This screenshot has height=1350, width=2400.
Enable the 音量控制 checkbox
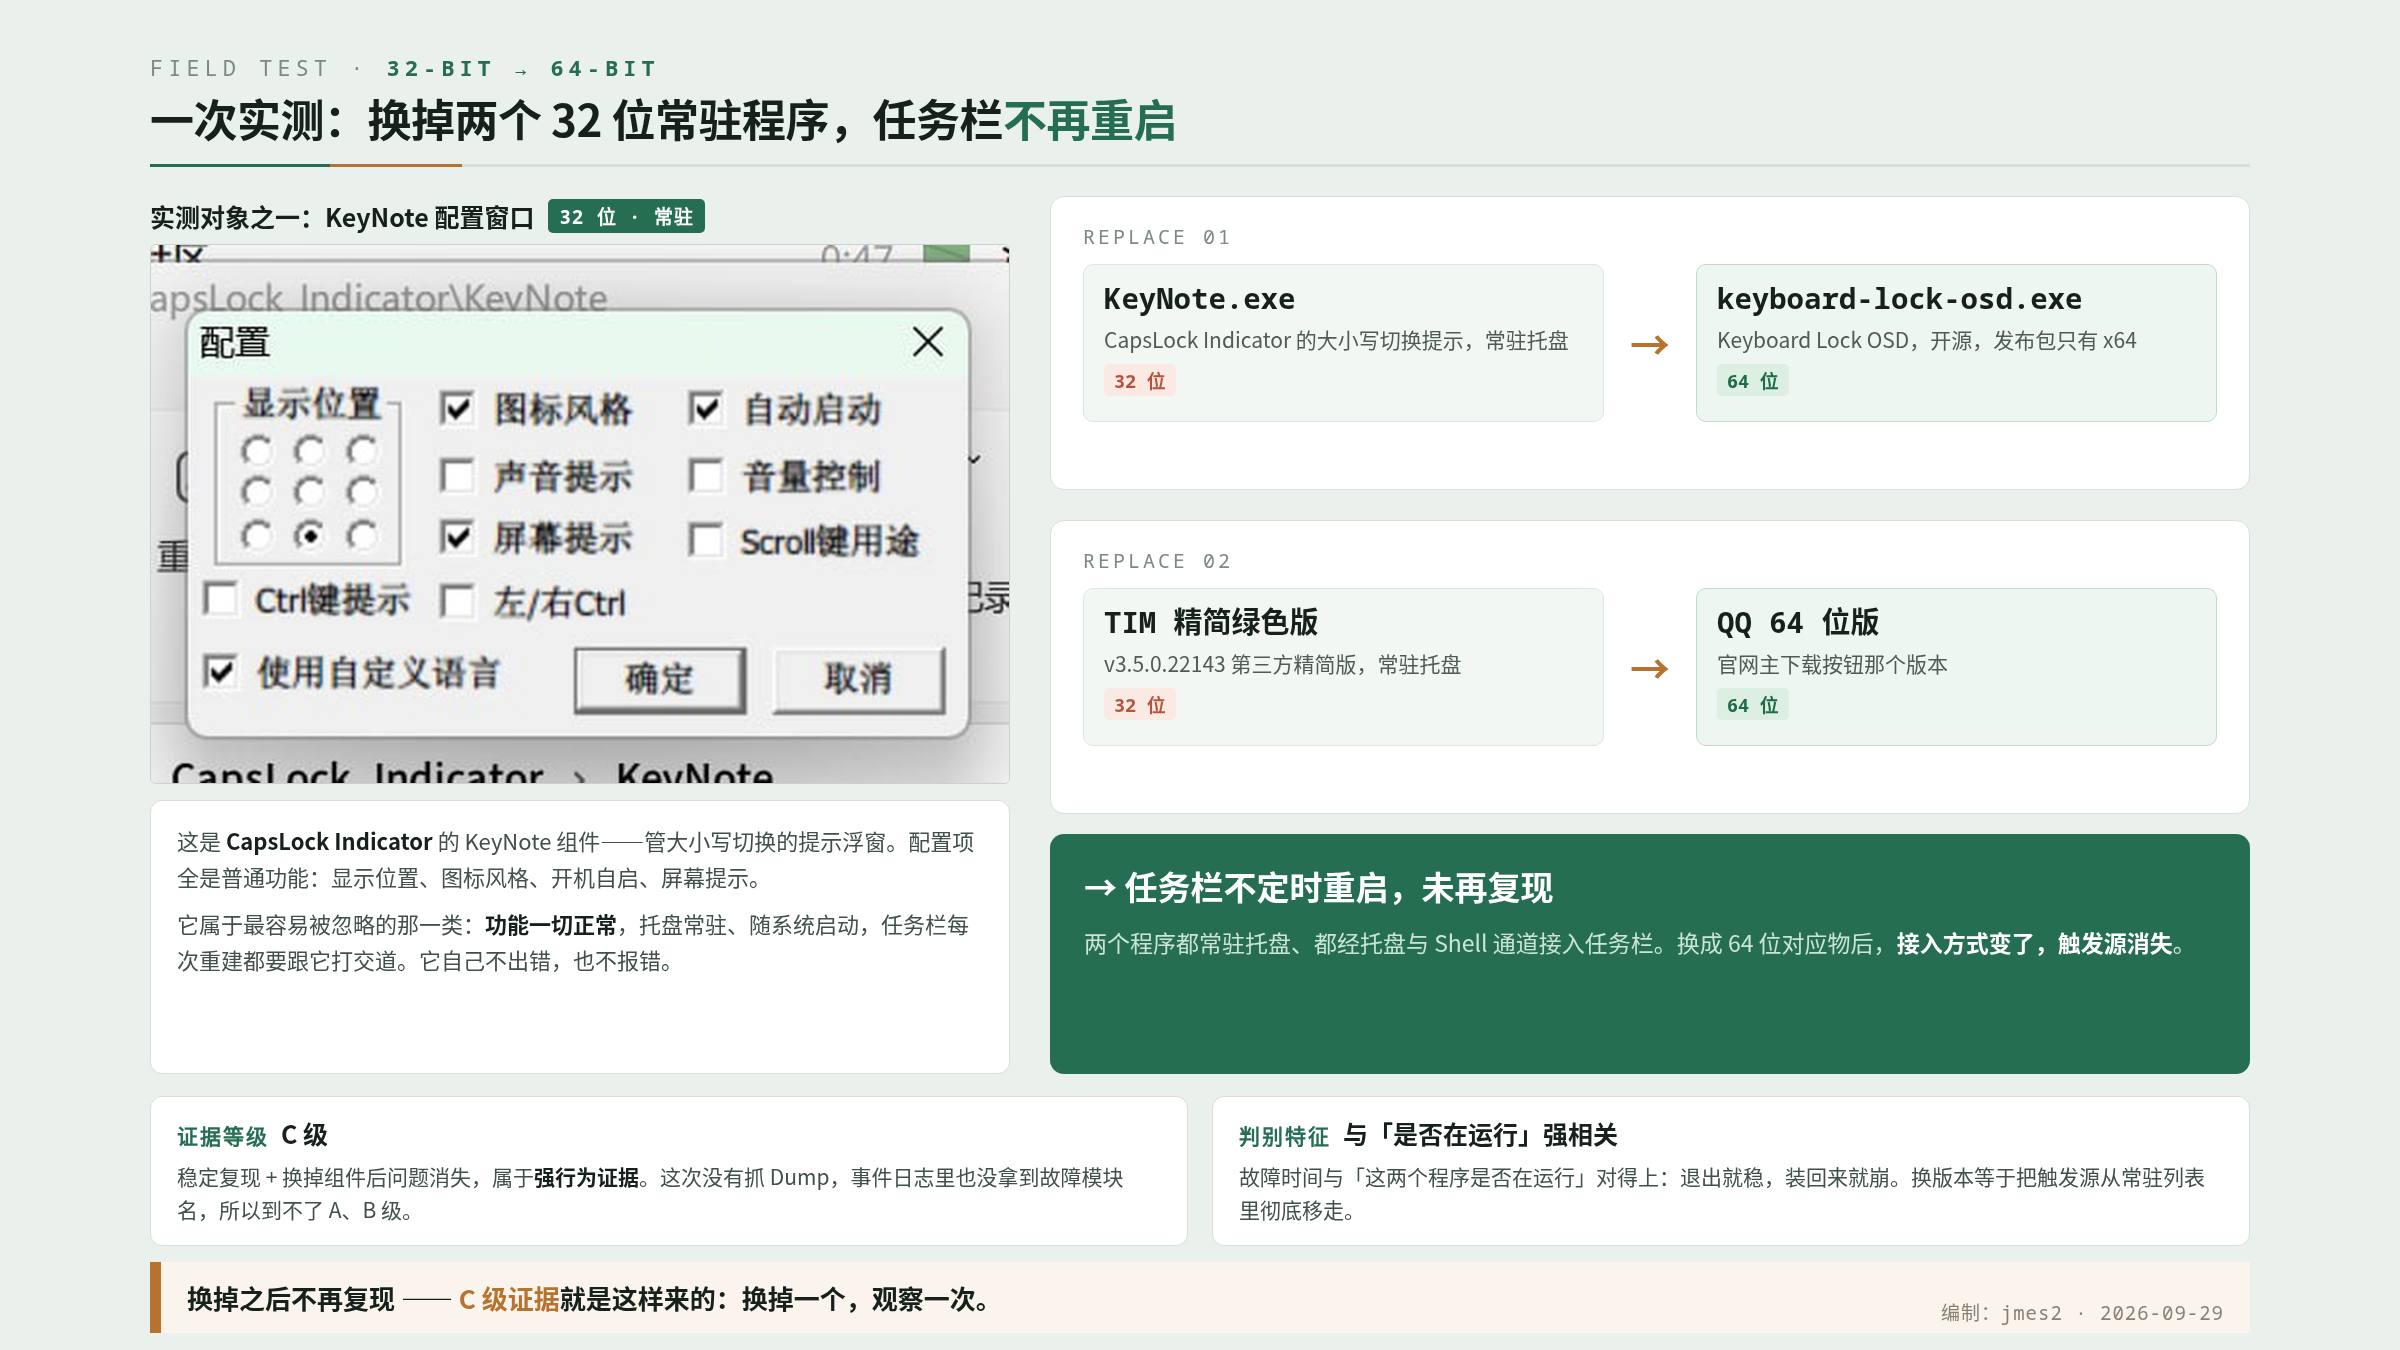tap(705, 475)
